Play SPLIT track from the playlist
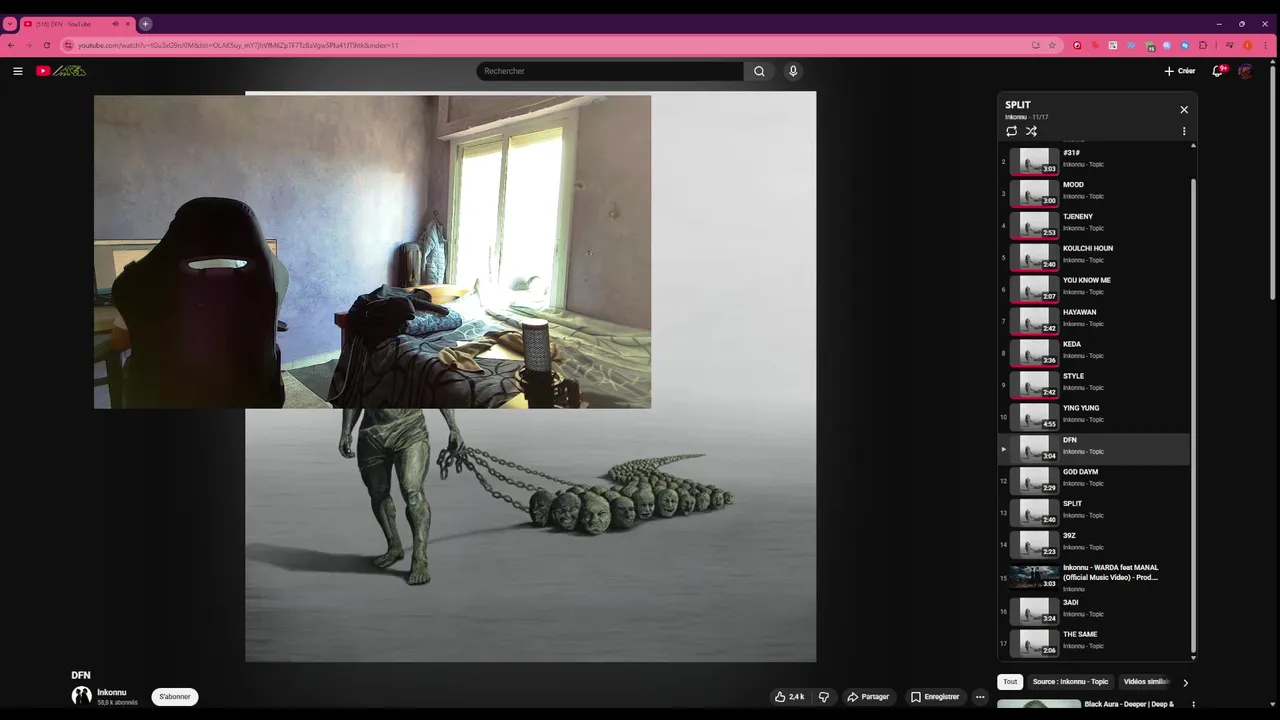 click(x=1095, y=512)
